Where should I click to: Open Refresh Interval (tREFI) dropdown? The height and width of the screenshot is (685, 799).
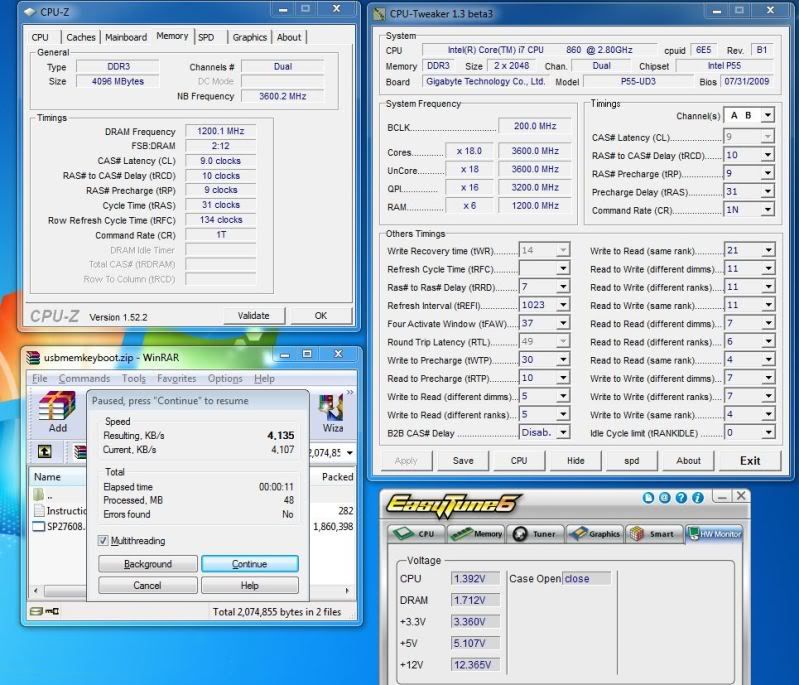(563, 305)
